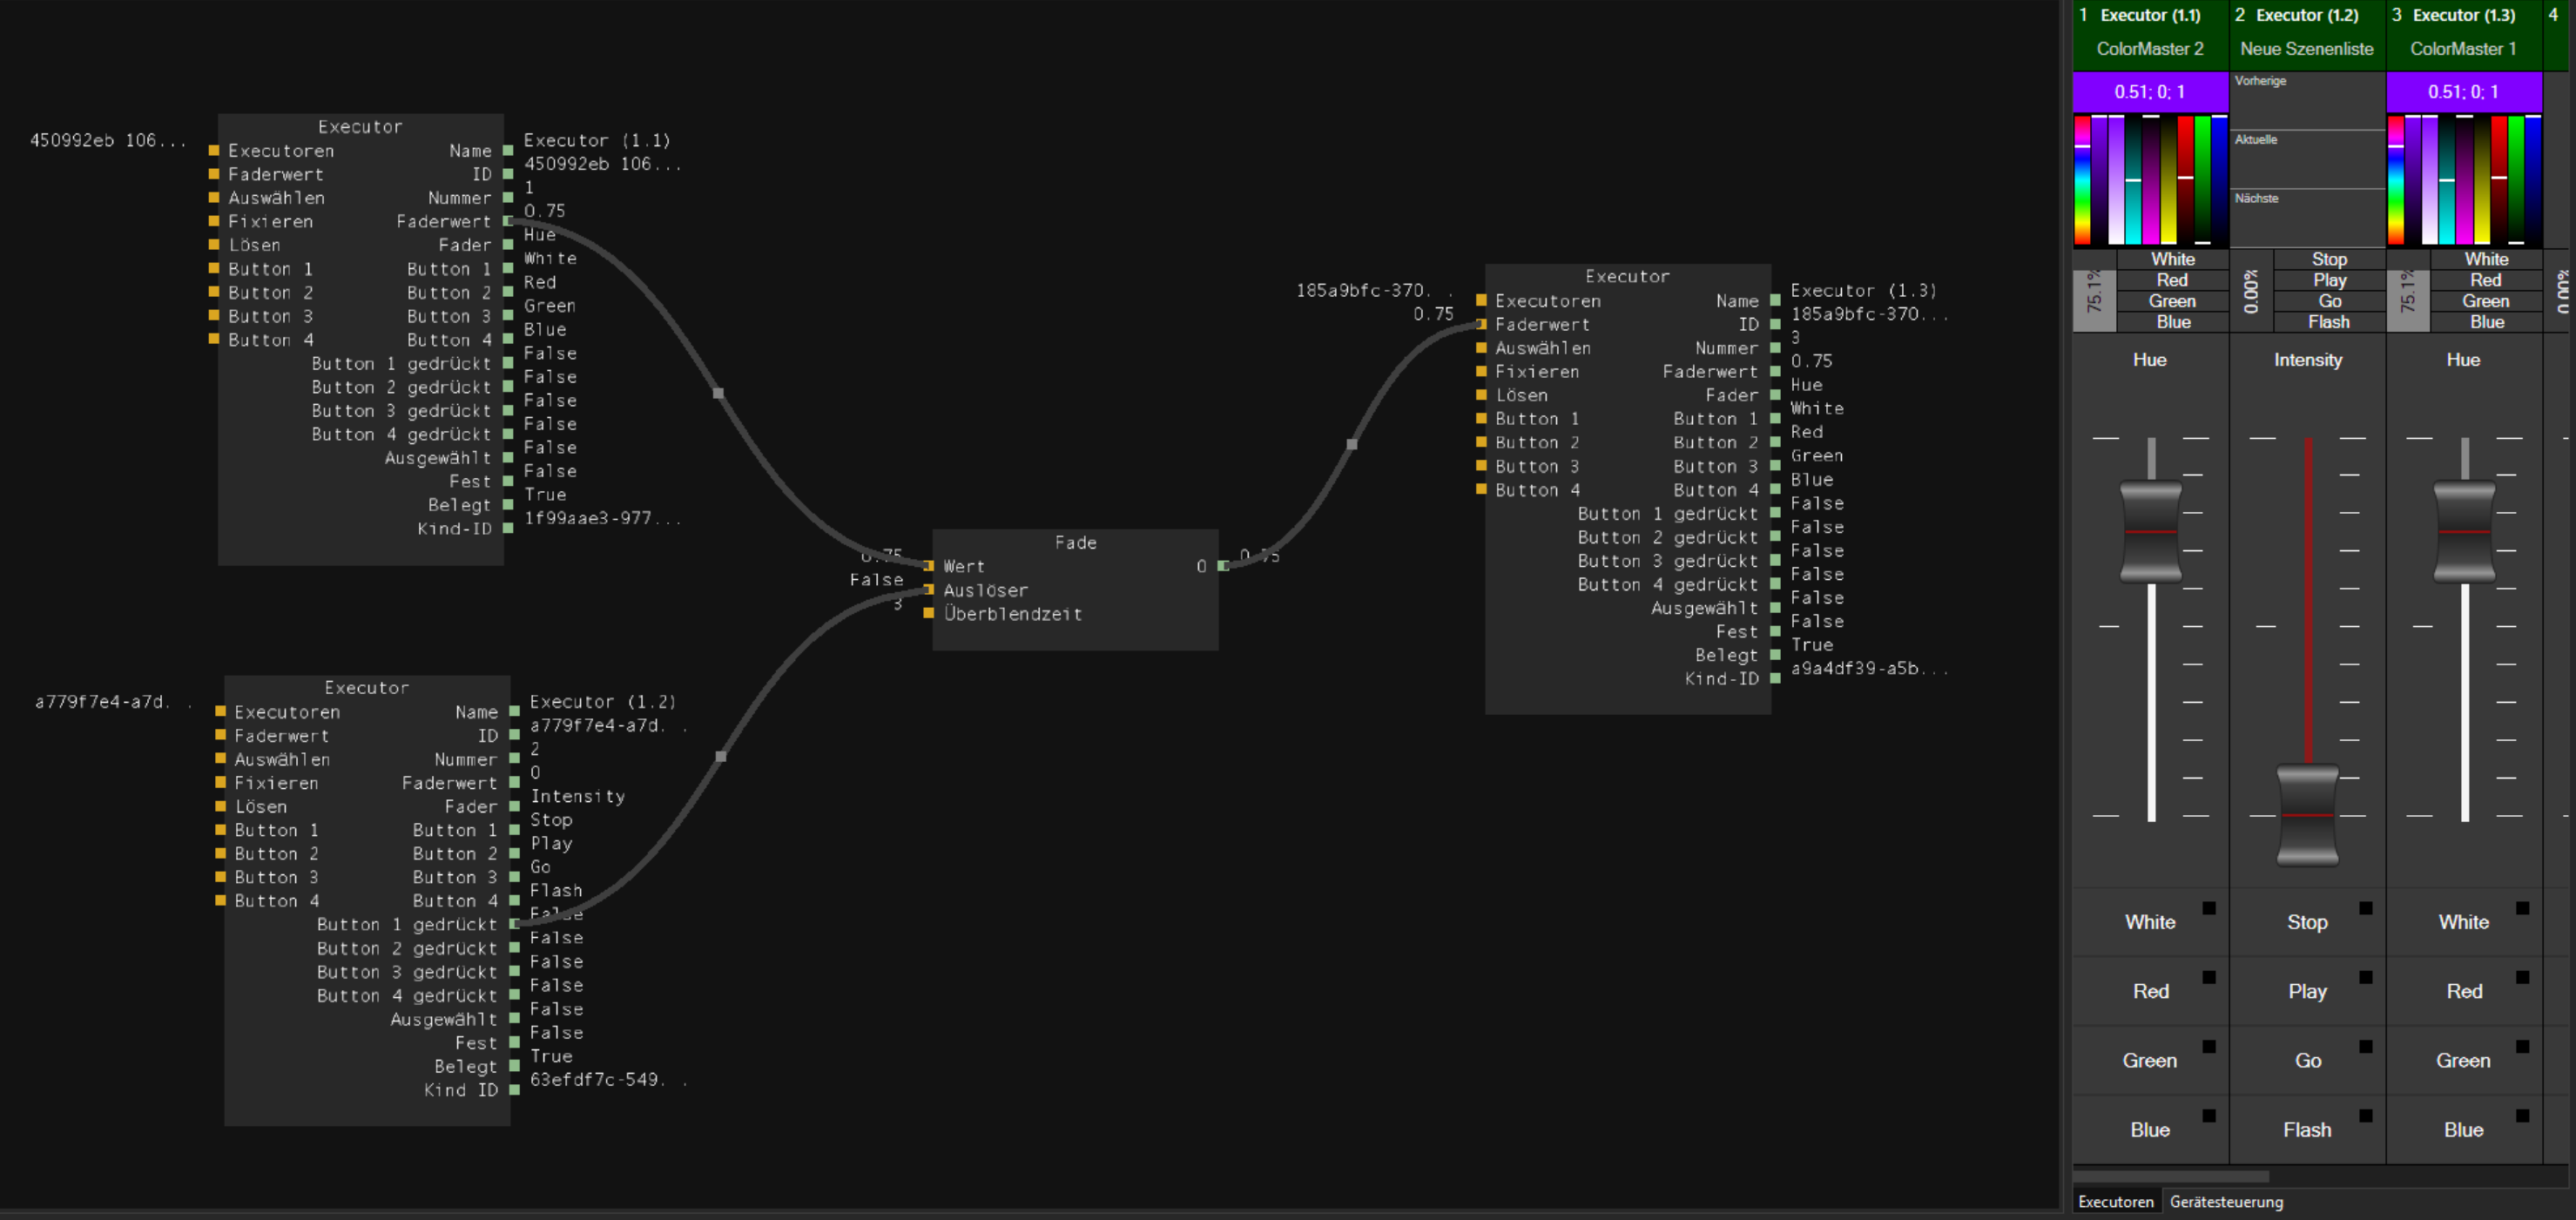Click large White button under Executor (1.1) fader
2576x1220 pixels.
(x=2150, y=922)
